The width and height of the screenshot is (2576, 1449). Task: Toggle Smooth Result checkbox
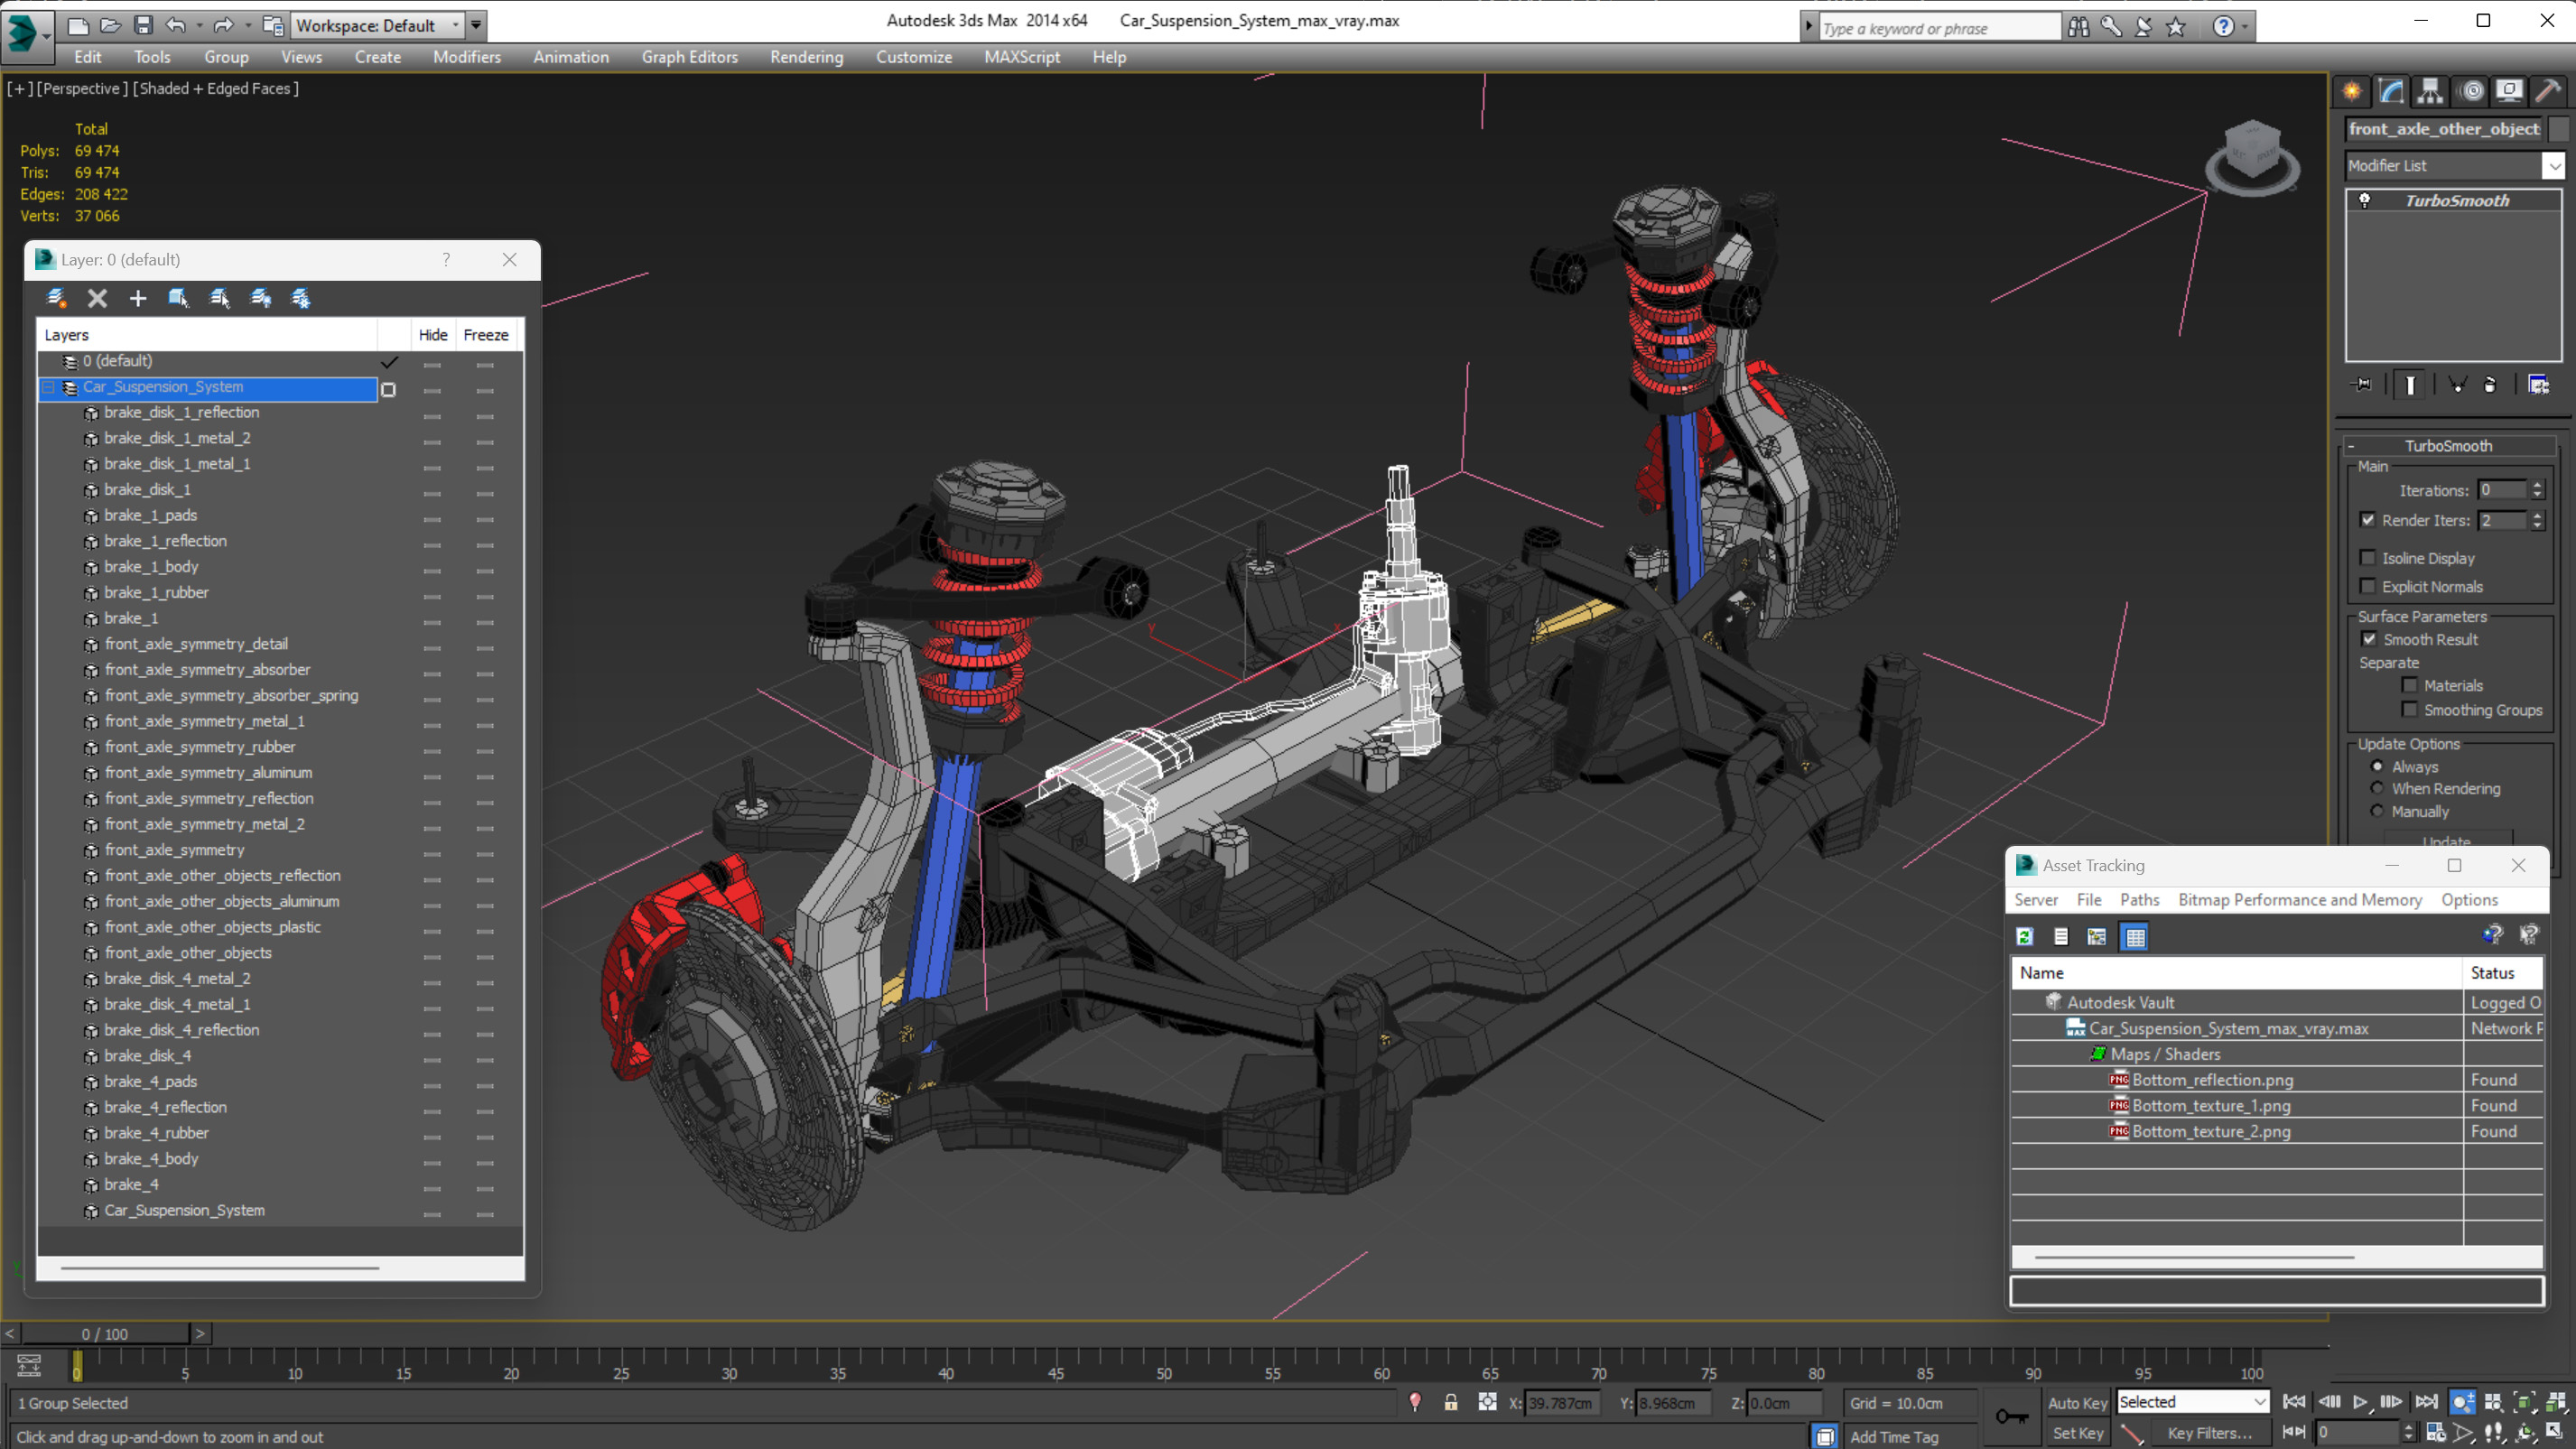tap(2369, 639)
